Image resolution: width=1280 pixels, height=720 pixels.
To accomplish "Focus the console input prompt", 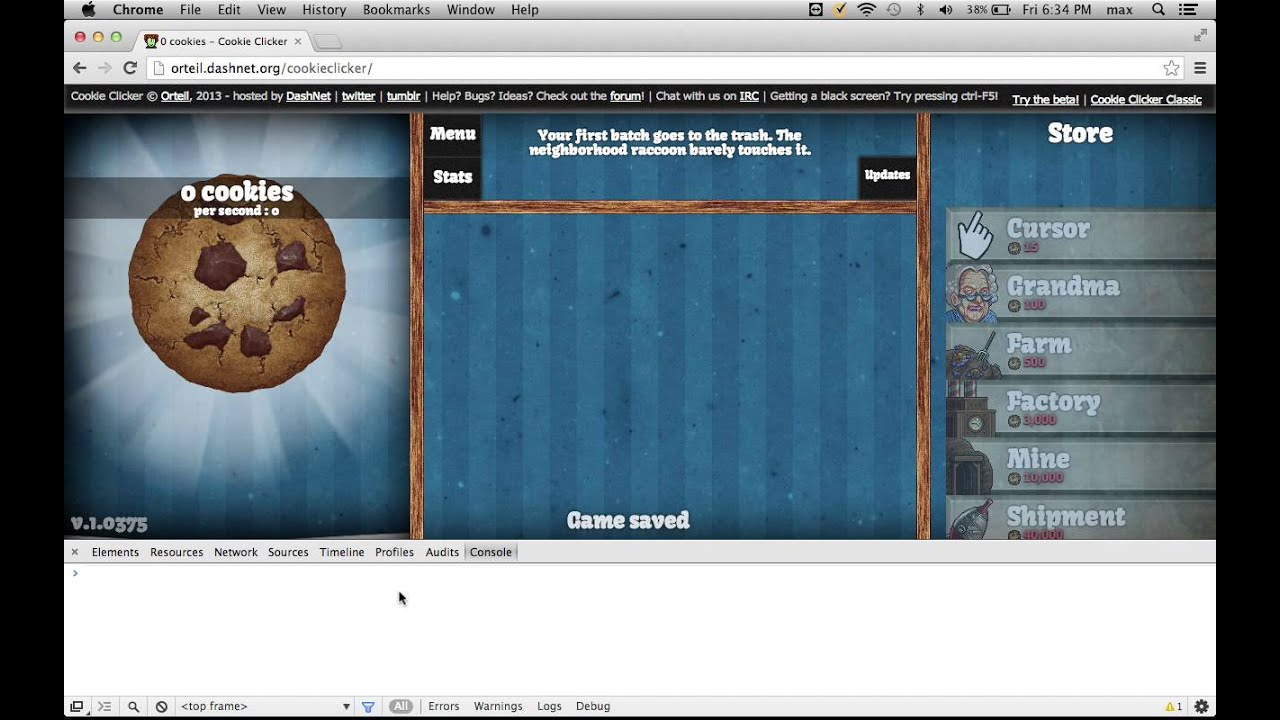I will tap(640, 573).
